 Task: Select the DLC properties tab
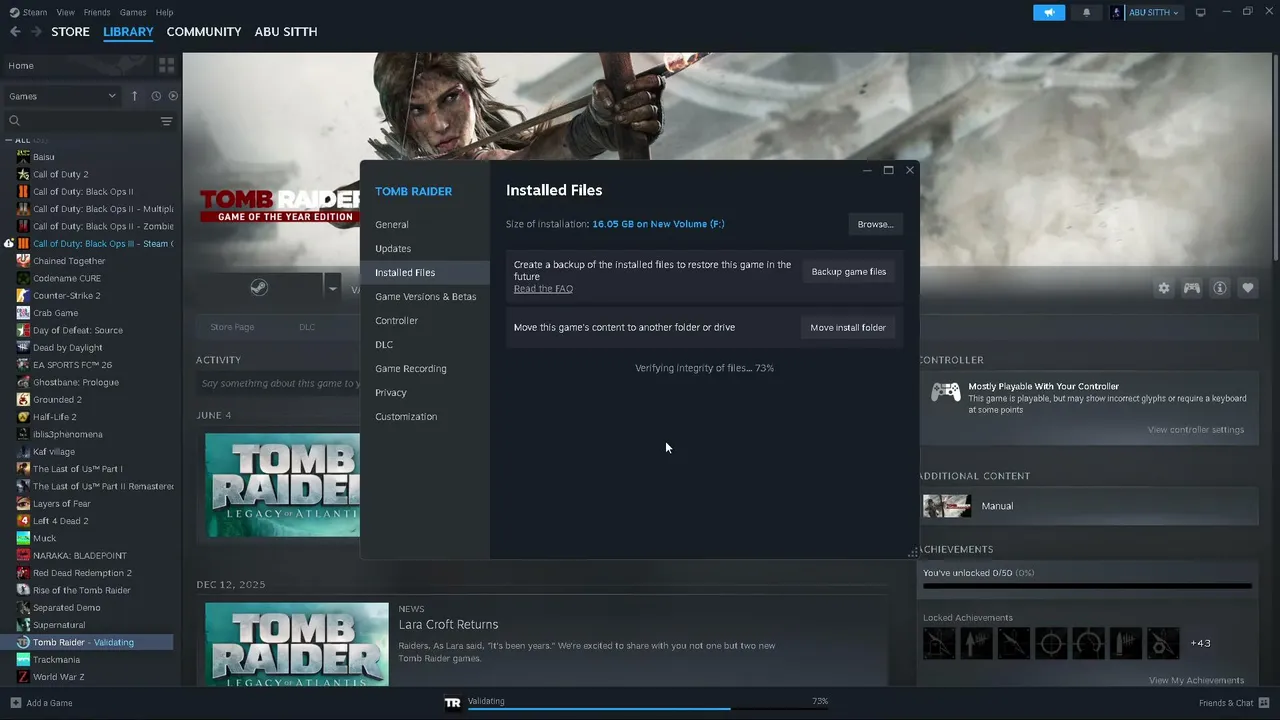(425, 345)
